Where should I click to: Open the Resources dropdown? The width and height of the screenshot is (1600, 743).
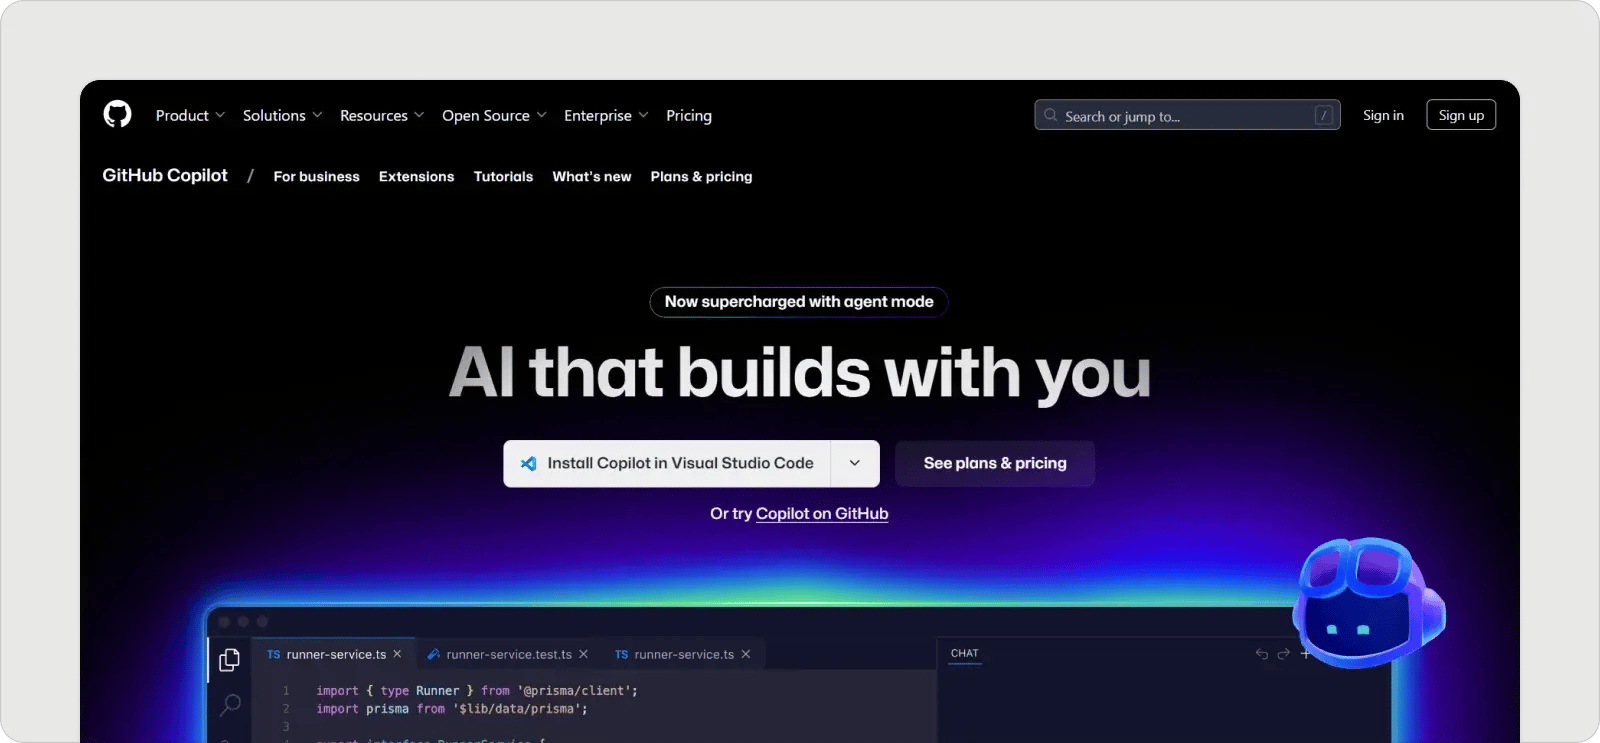[382, 116]
